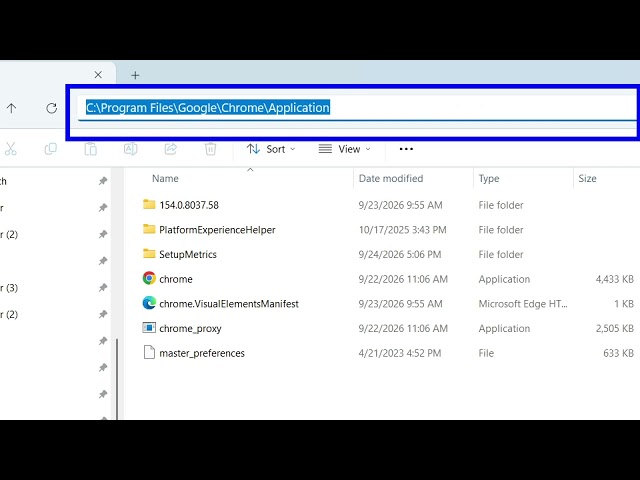This screenshot has height=480, width=640.
Task: Select the file name 154.0.8037.58
Action: pos(189,205)
